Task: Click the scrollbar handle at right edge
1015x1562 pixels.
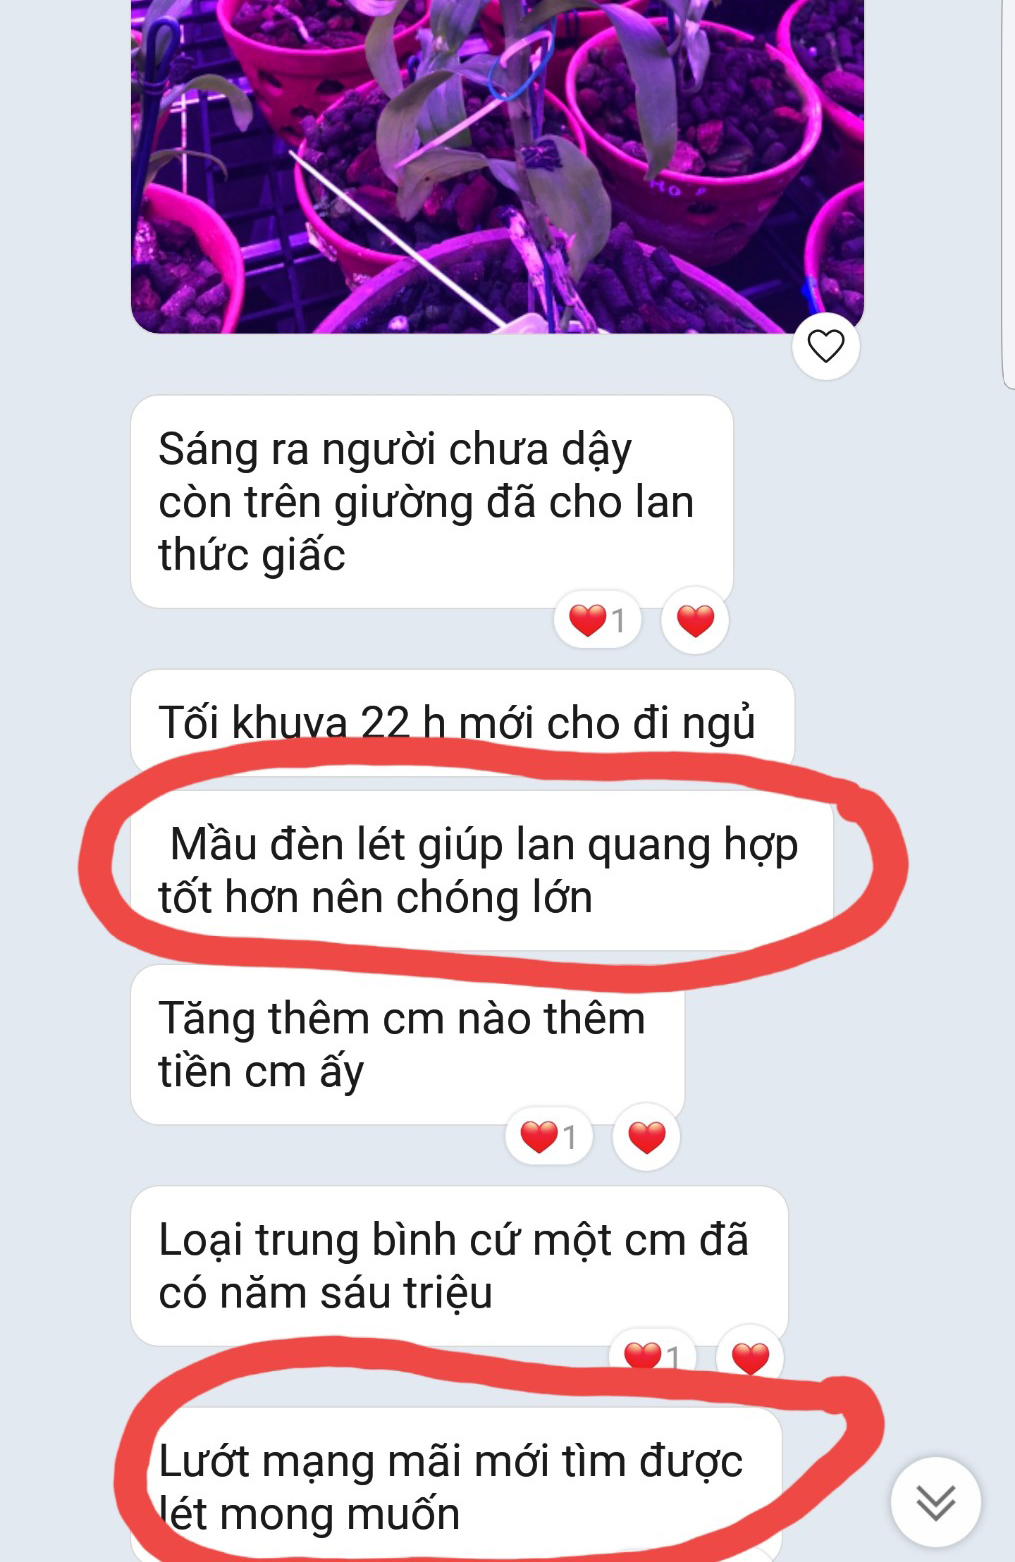Action: tap(1008, 190)
